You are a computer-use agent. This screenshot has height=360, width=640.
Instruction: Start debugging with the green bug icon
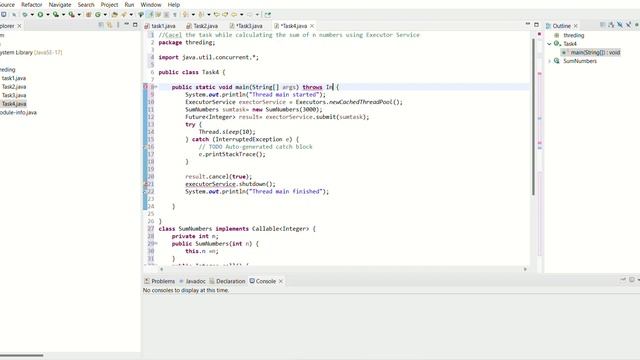coord(24,14)
